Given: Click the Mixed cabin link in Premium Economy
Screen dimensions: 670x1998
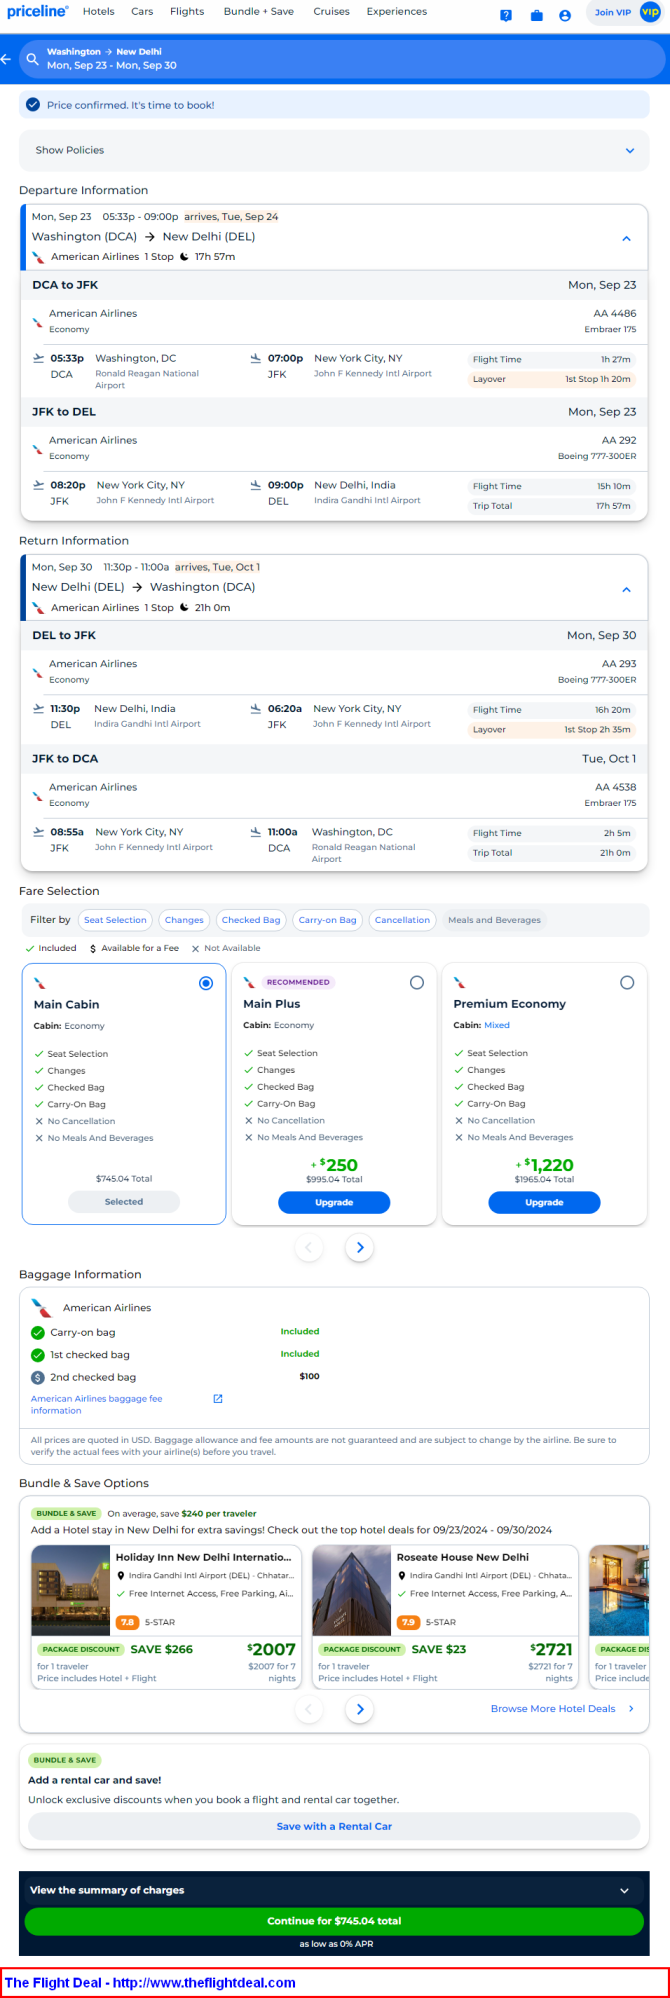Looking at the screenshot, I should [497, 1025].
